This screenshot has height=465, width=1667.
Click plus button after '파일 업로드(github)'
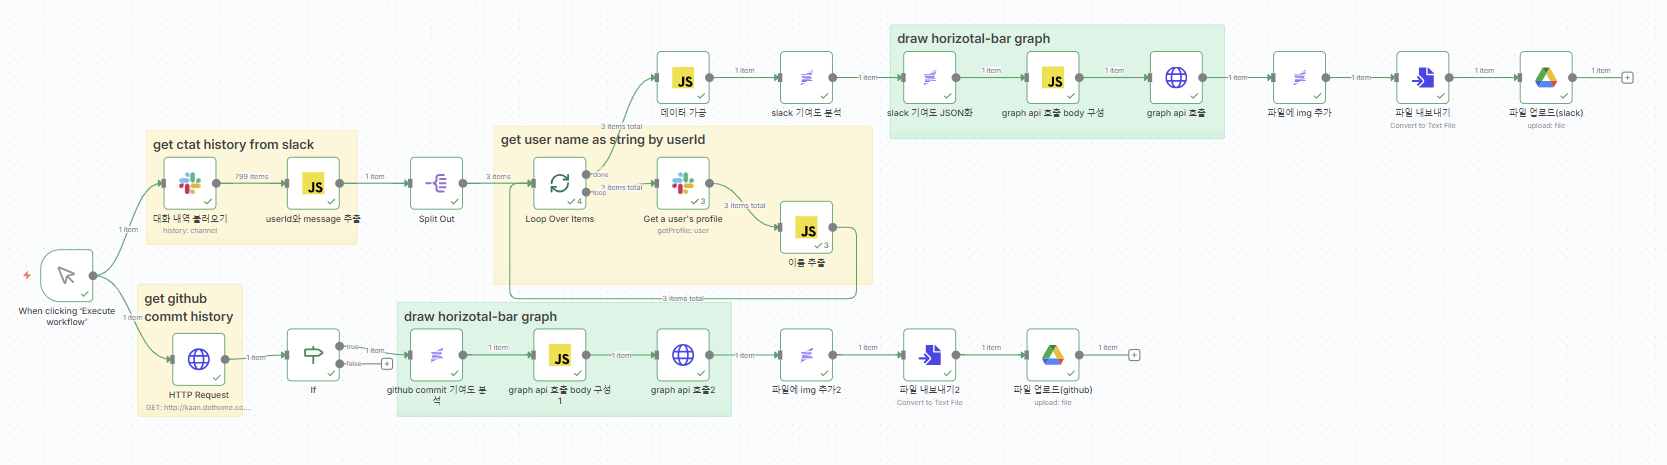click(x=1134, y=355)
